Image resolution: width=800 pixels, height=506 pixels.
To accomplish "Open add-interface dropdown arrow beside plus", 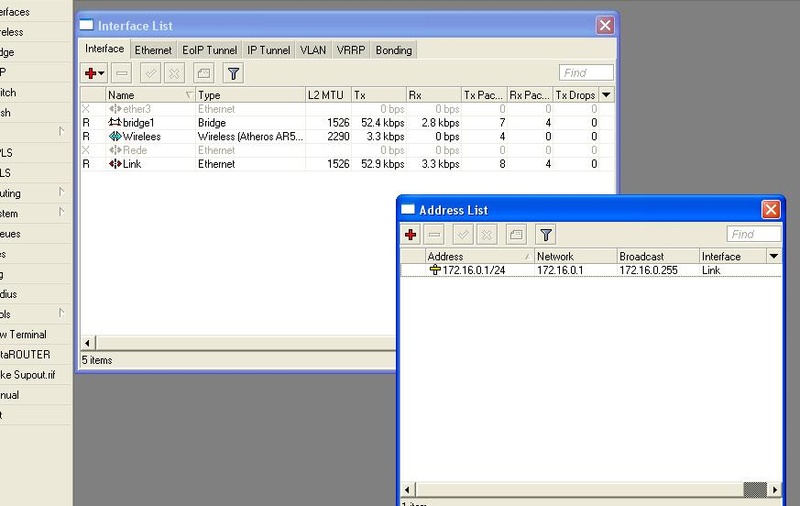I will point(101,73).
